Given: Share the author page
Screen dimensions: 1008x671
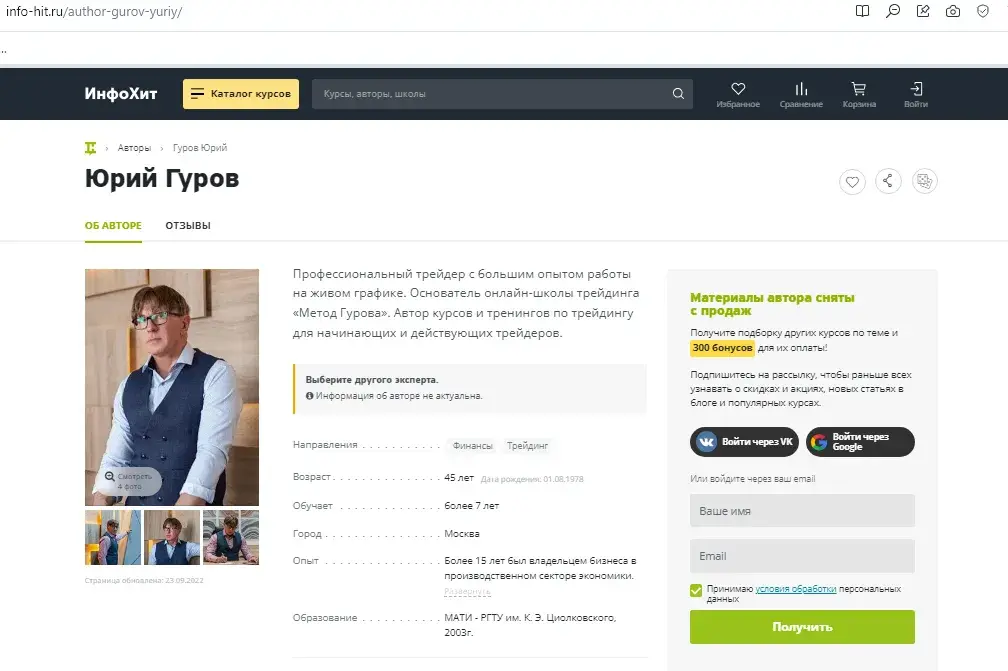Looking at the screenshot, I should pos(888,181).
